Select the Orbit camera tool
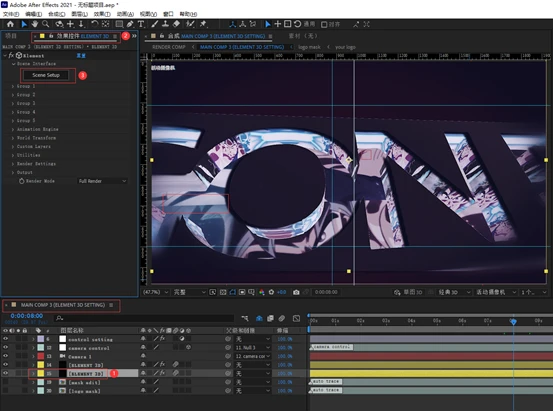 [59, 24]
